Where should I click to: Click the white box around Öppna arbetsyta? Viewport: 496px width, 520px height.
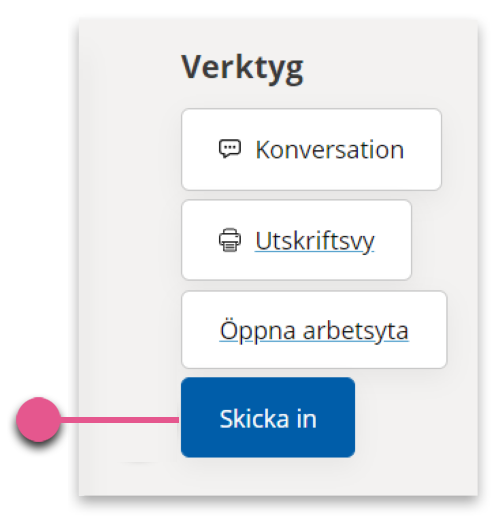[314, 330]
